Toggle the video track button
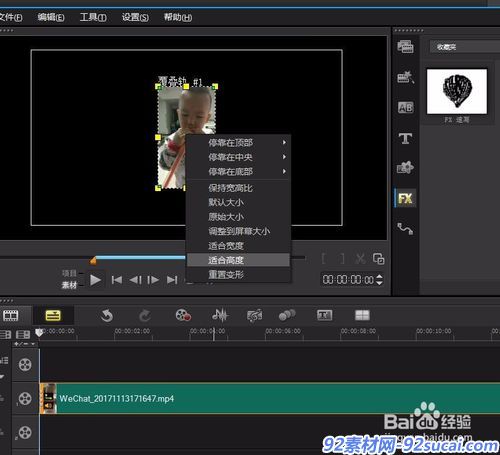500x455 pixels. pos(25,365)
